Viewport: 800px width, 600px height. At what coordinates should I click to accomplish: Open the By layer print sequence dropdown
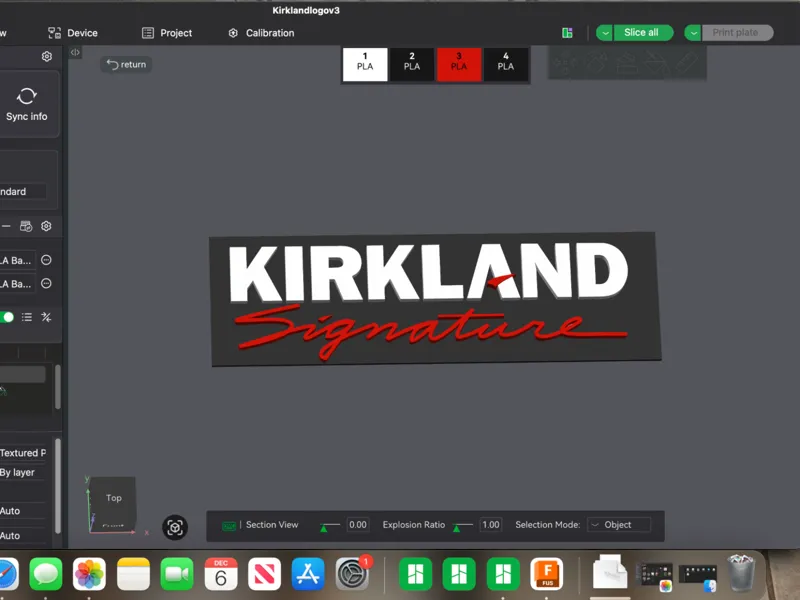coord(23,472)
